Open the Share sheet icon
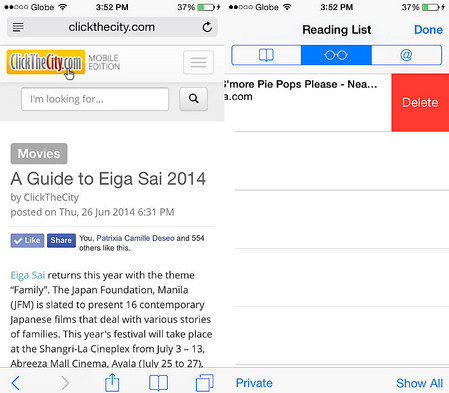The height and width of the screenshot is (393, 449). click(x=112, y=382)
